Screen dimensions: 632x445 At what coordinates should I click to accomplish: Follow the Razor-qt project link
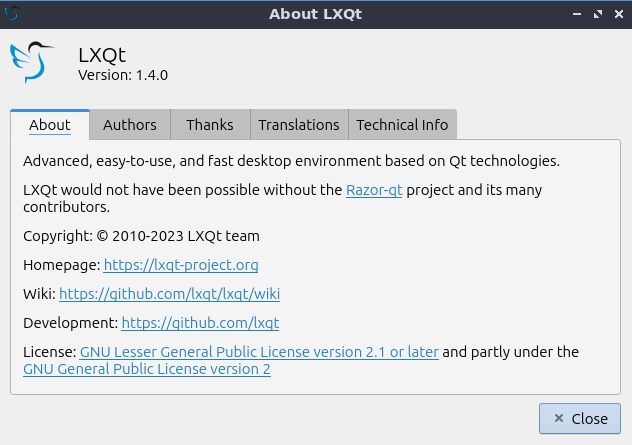coord(374,189)
